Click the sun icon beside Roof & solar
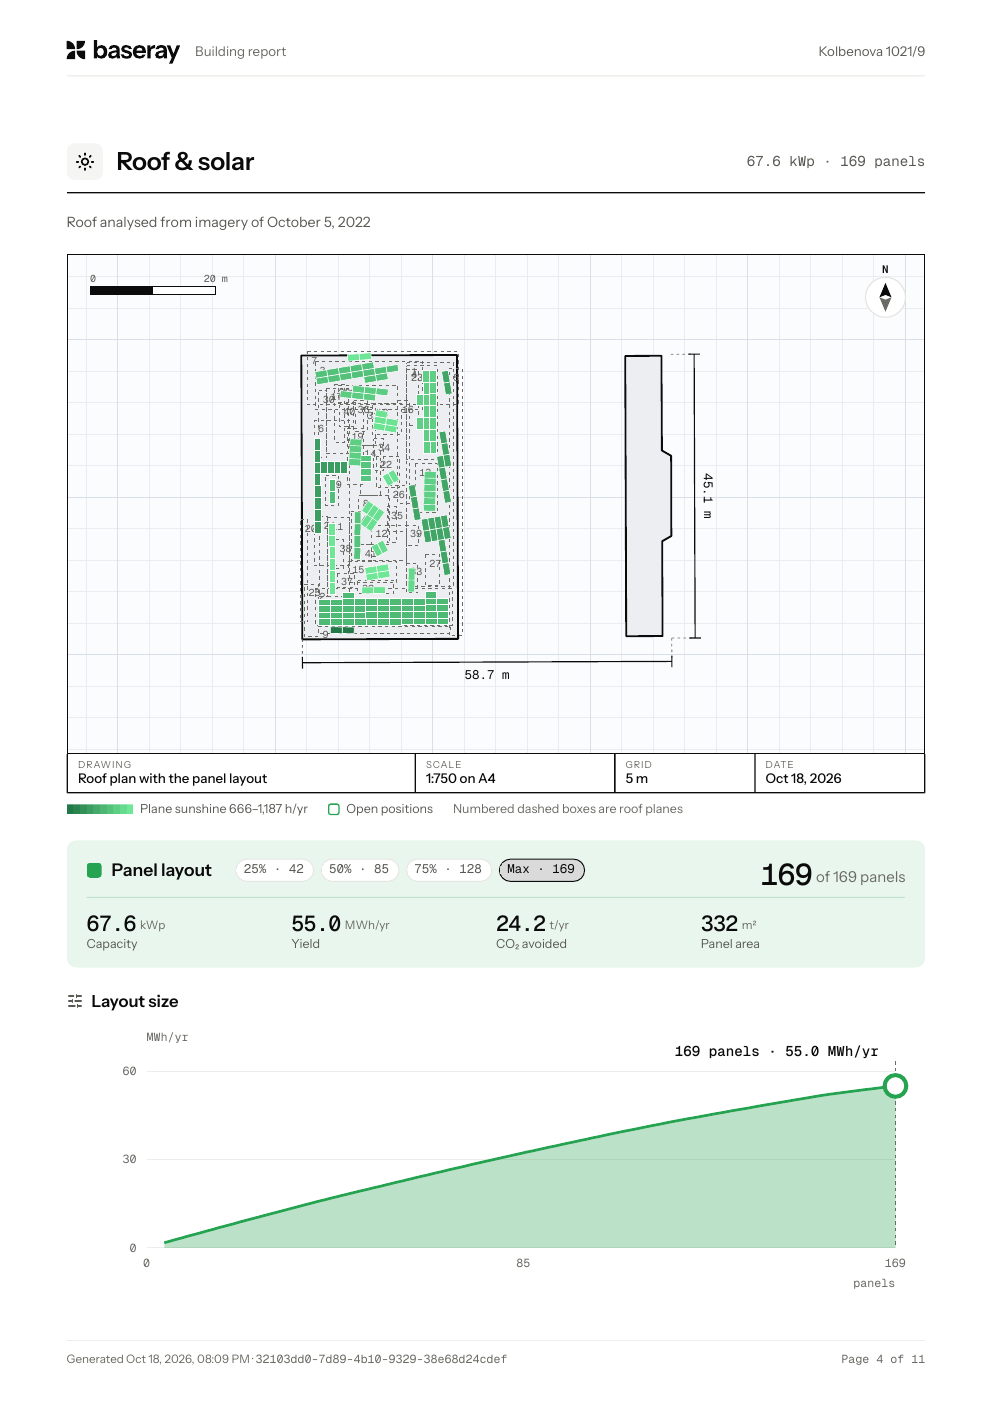 [85, 161]
